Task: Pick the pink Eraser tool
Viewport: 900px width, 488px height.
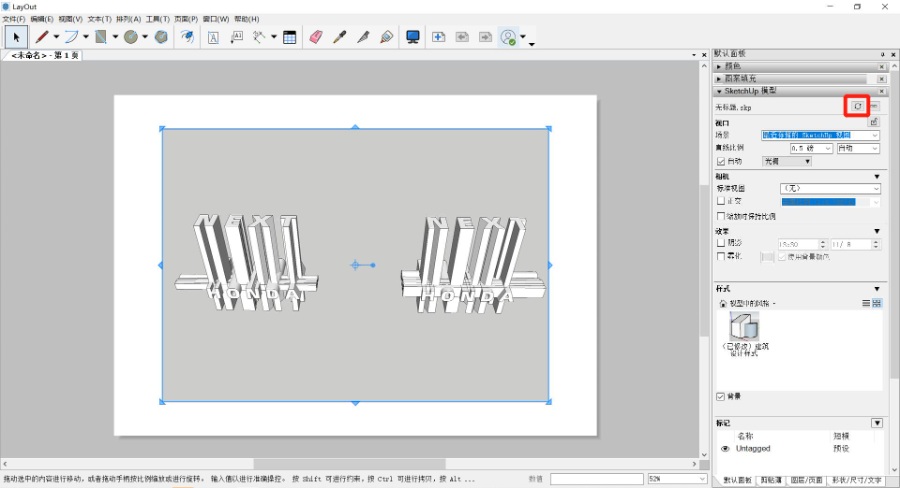Action: pos(316,37)
